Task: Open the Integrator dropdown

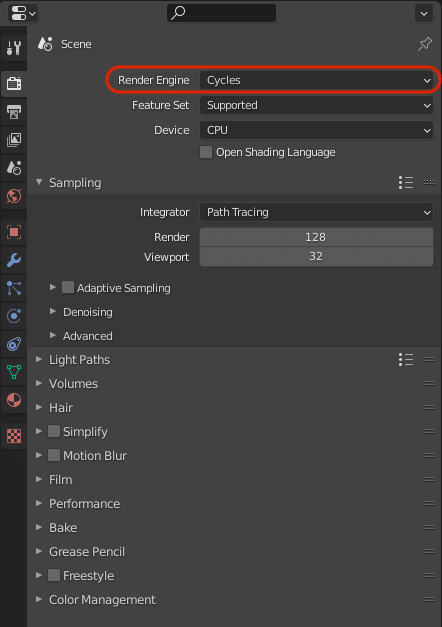Action: [x=316, y=212]
